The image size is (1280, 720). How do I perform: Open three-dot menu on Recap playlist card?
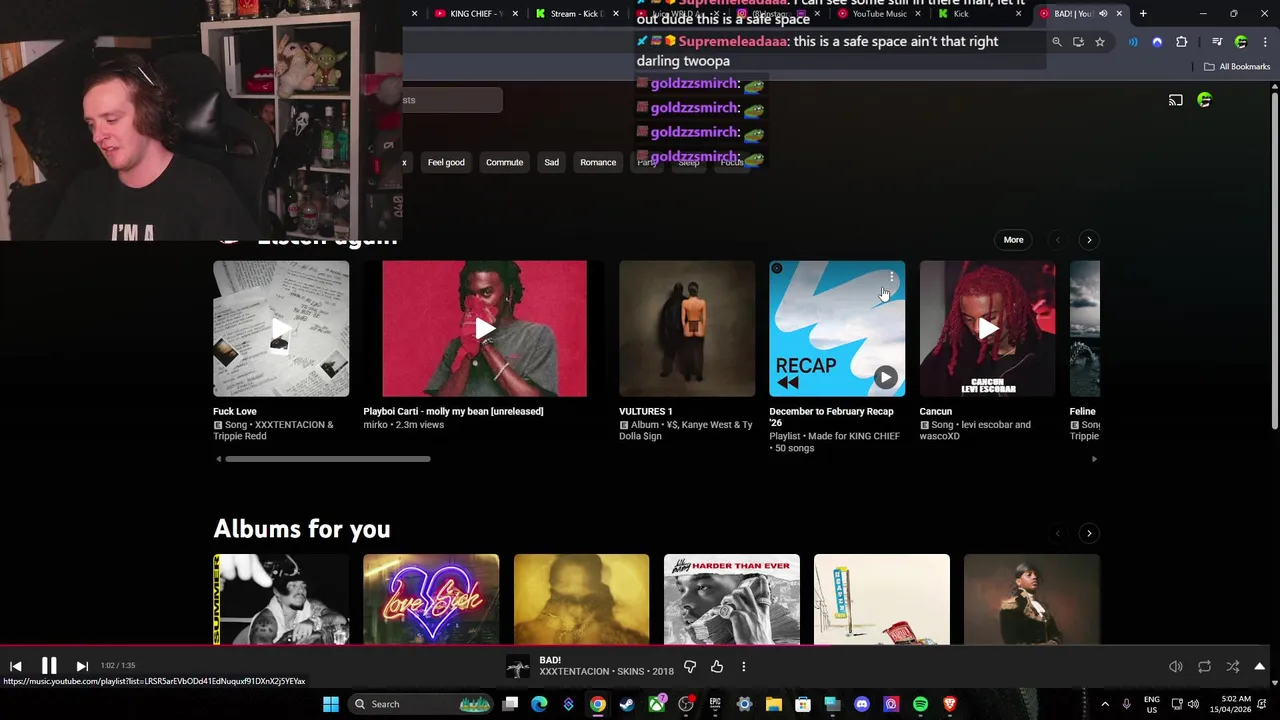(891, 277)
